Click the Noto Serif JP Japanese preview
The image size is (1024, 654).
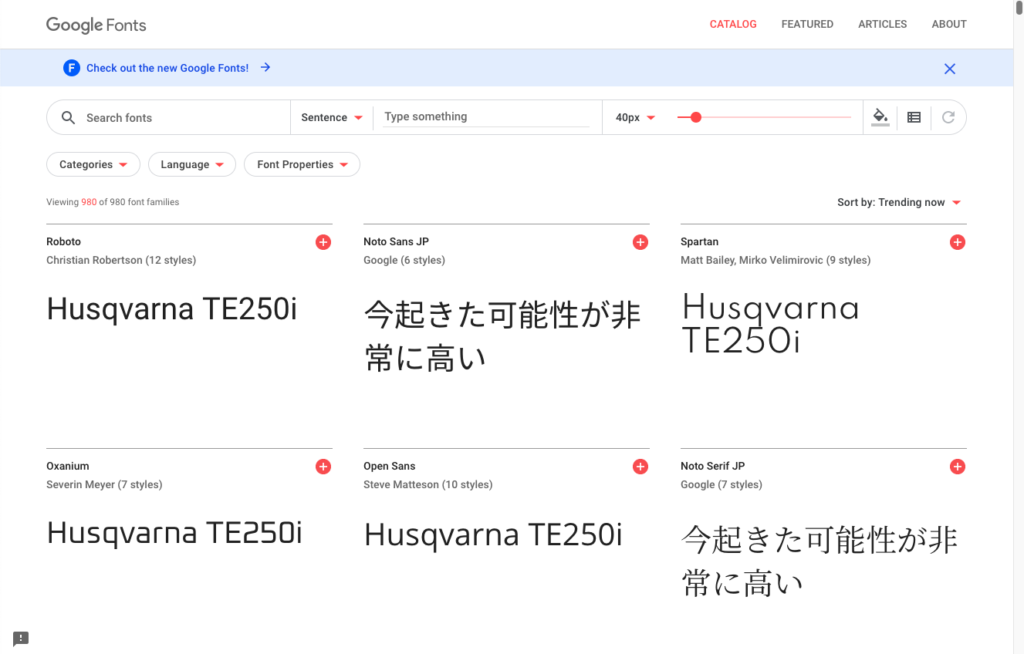tap(820, 561)
